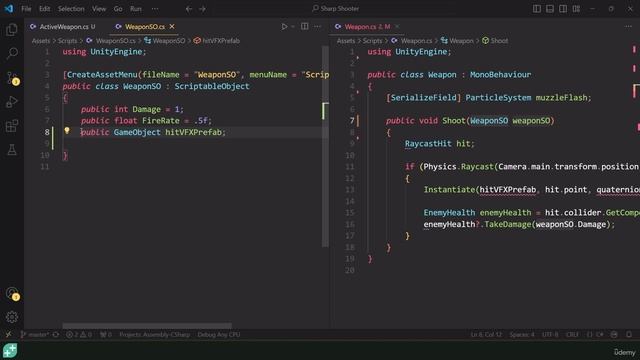
Task: Expand the overflow menu ellipsis in menu bar
Action: (155, 9)
